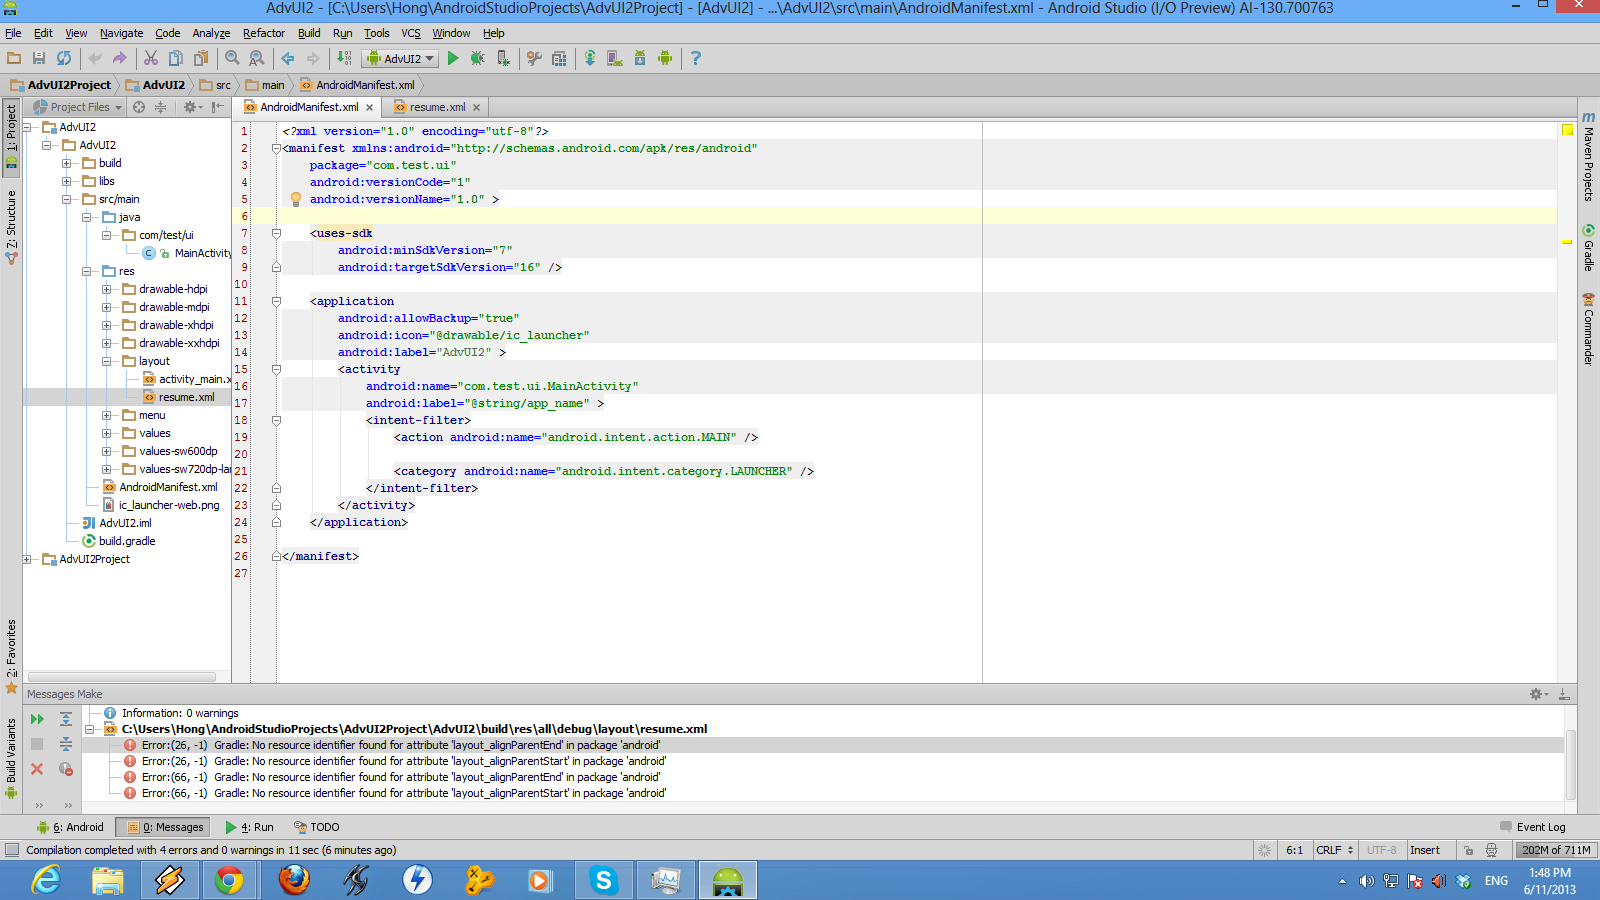
Task: Toggle the Insert mode indicator
Action: point(1425,850)
